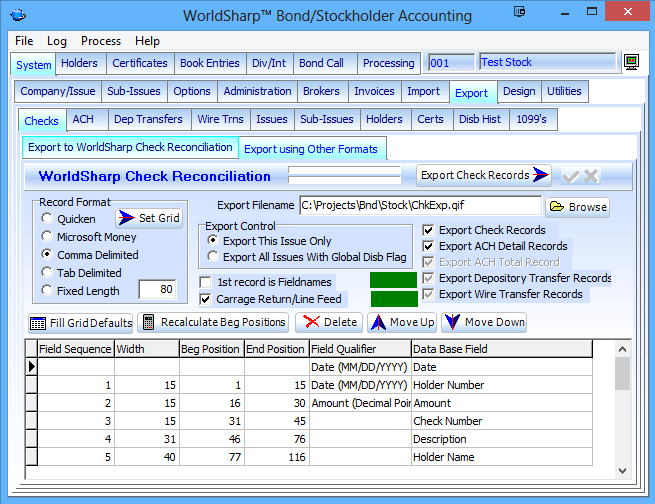Click Set Grid arrow button
This screenshot has width=655, height=504.
pyautogui.click(x=149, y=218)
